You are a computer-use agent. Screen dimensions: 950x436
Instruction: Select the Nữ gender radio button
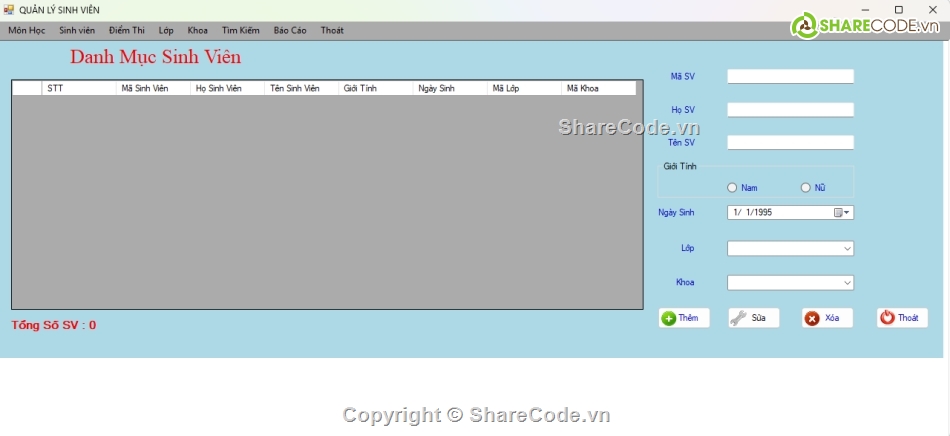[x=806, y=188]
